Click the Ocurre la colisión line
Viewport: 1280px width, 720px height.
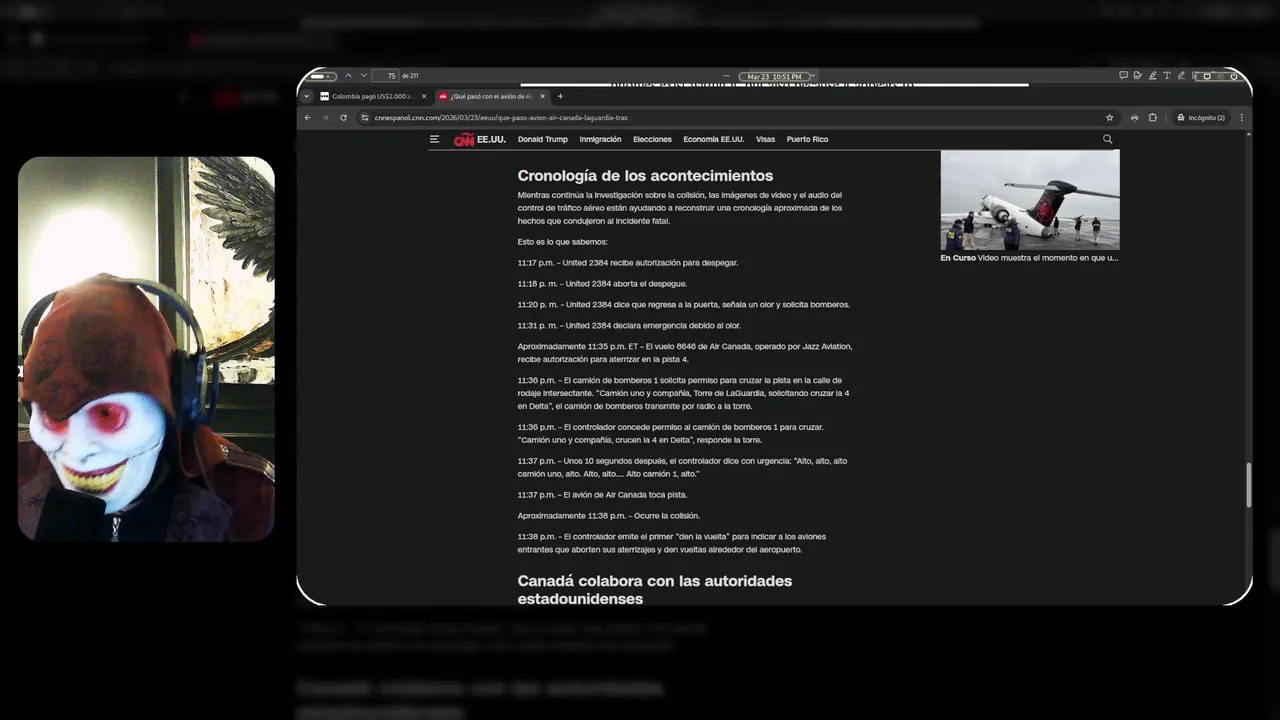tap(608, 516)
